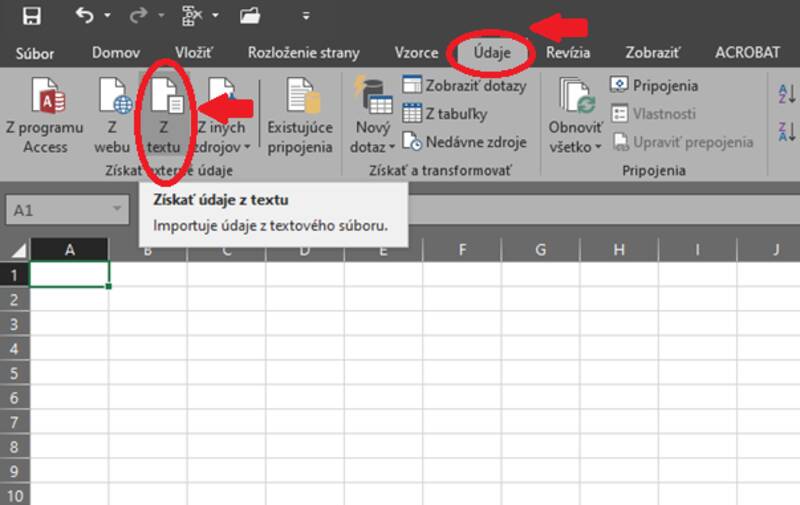
Task: Click the open folder icon in quick access toolbar
Action: [249, 16]
